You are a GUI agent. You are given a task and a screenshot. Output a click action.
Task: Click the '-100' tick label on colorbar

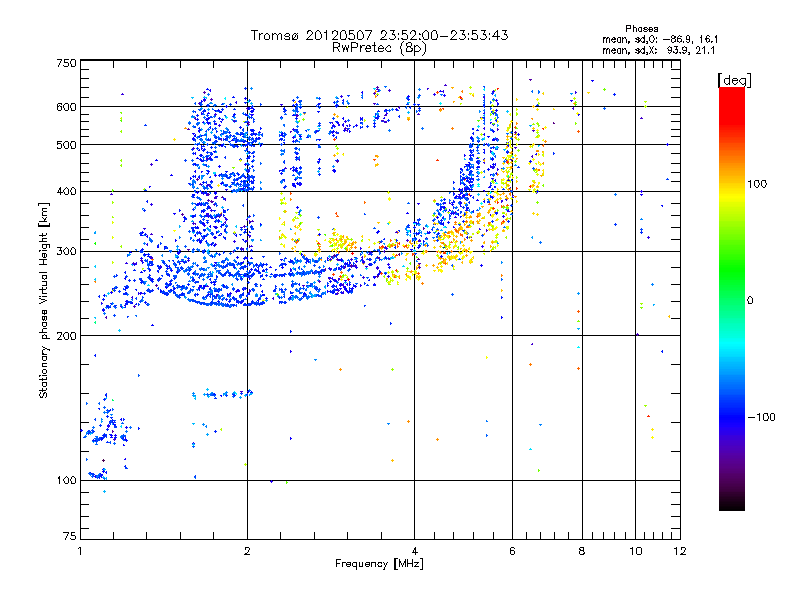pyautogui.click(x=762, y=417)
